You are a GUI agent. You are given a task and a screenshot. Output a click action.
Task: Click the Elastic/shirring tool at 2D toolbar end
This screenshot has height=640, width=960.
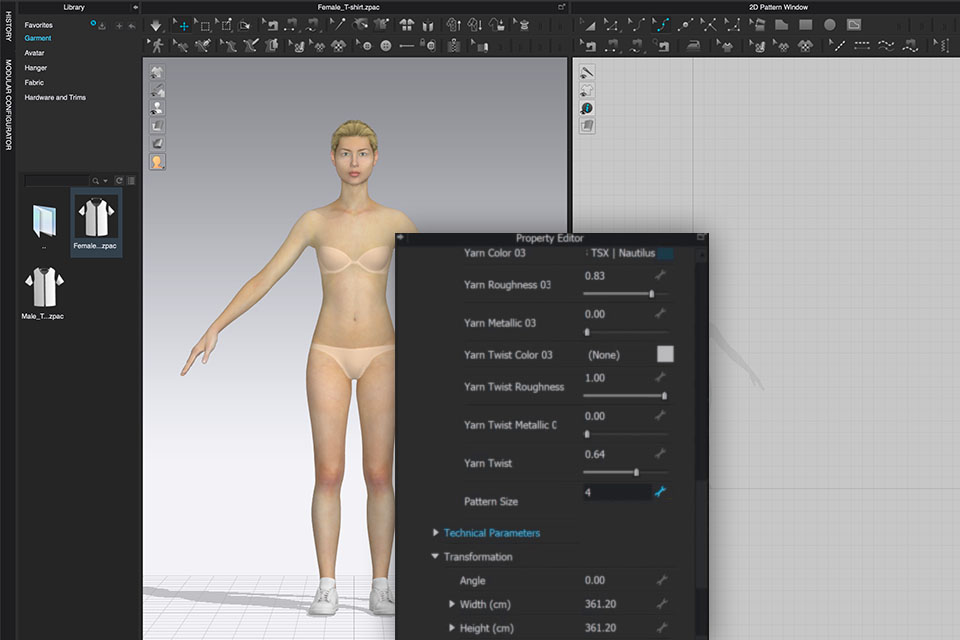(x=941, y=46)
